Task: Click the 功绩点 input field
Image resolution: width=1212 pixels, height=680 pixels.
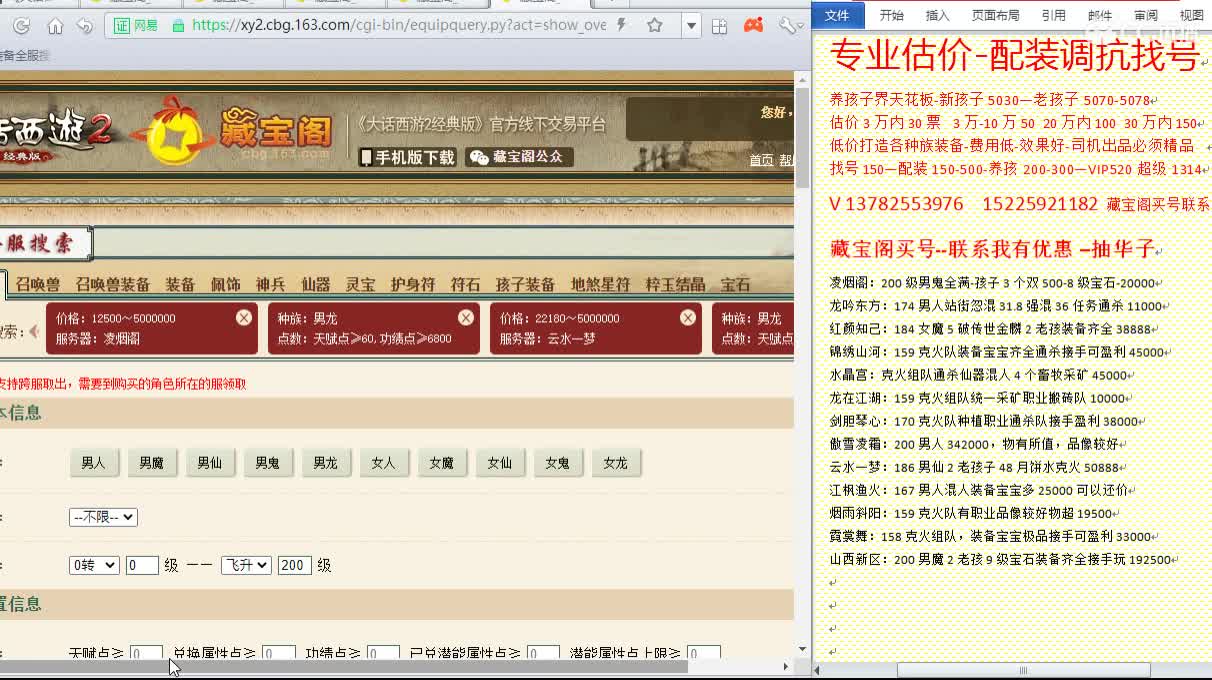Action: click(383, 653)
